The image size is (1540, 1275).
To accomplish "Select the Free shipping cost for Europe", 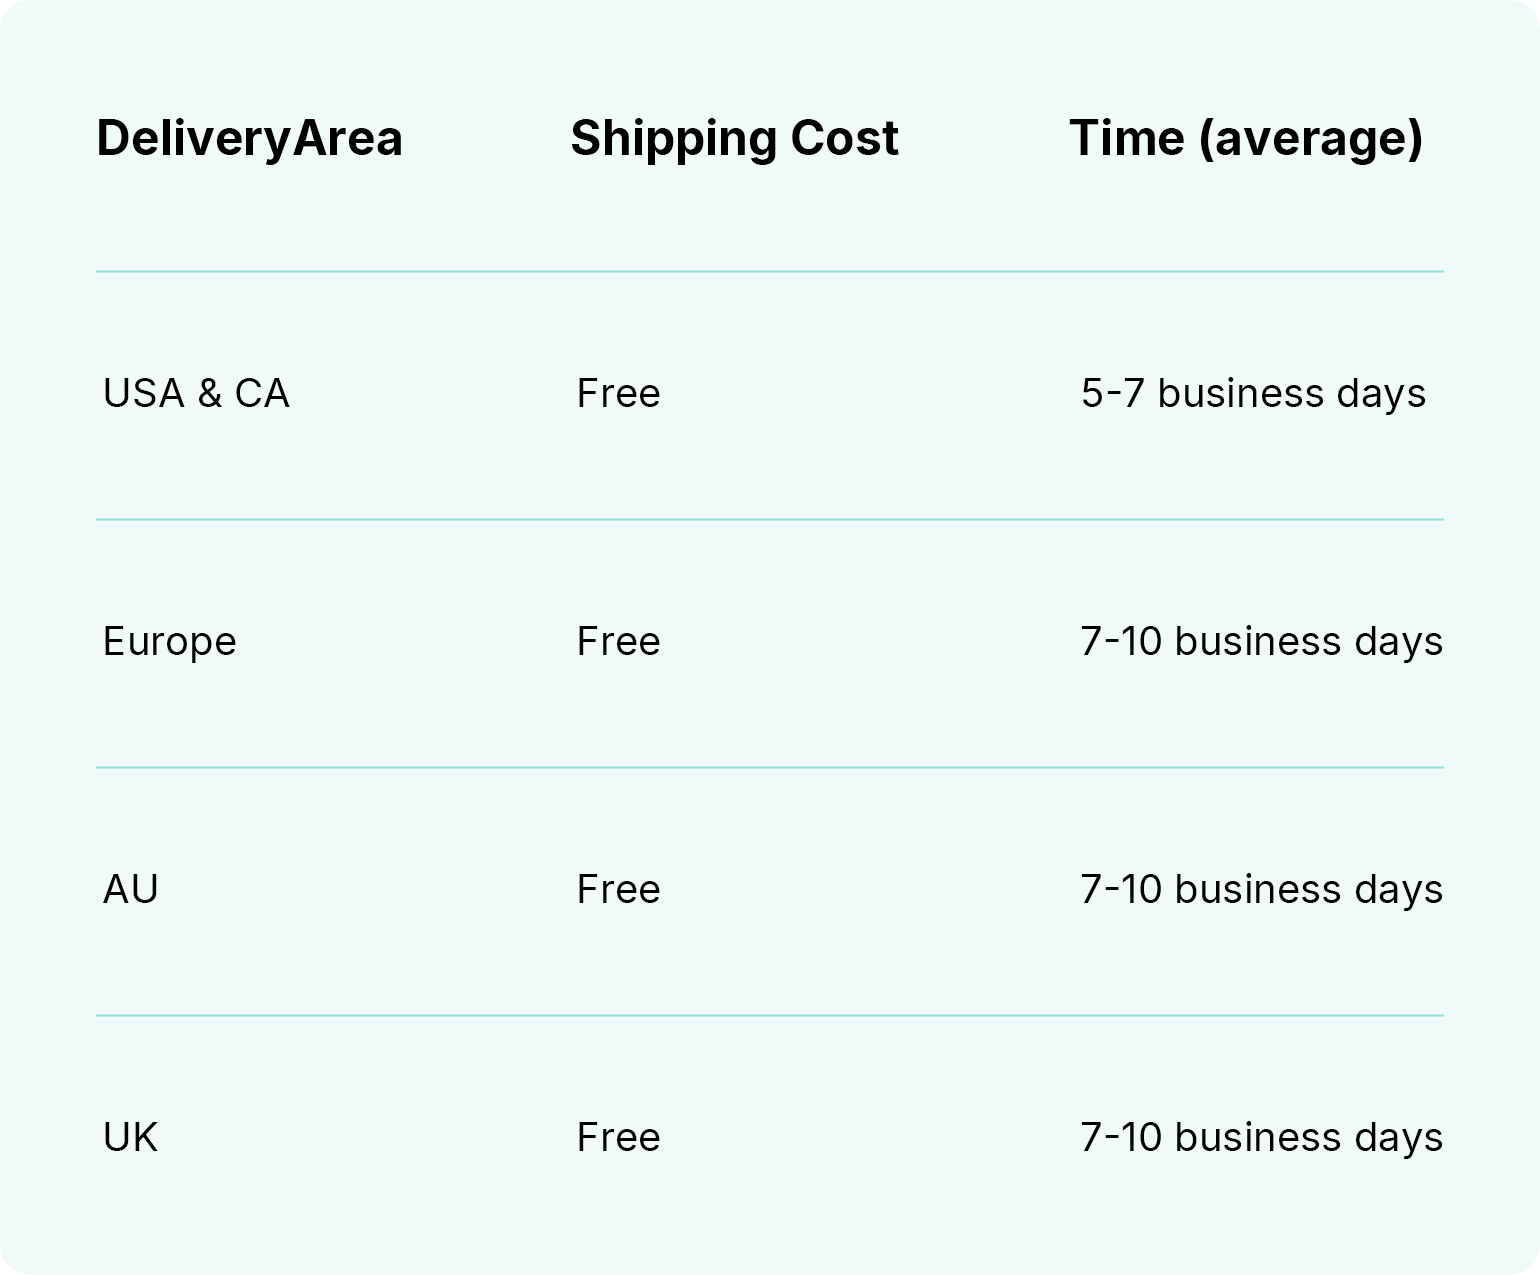I will (x=618, y=641).
